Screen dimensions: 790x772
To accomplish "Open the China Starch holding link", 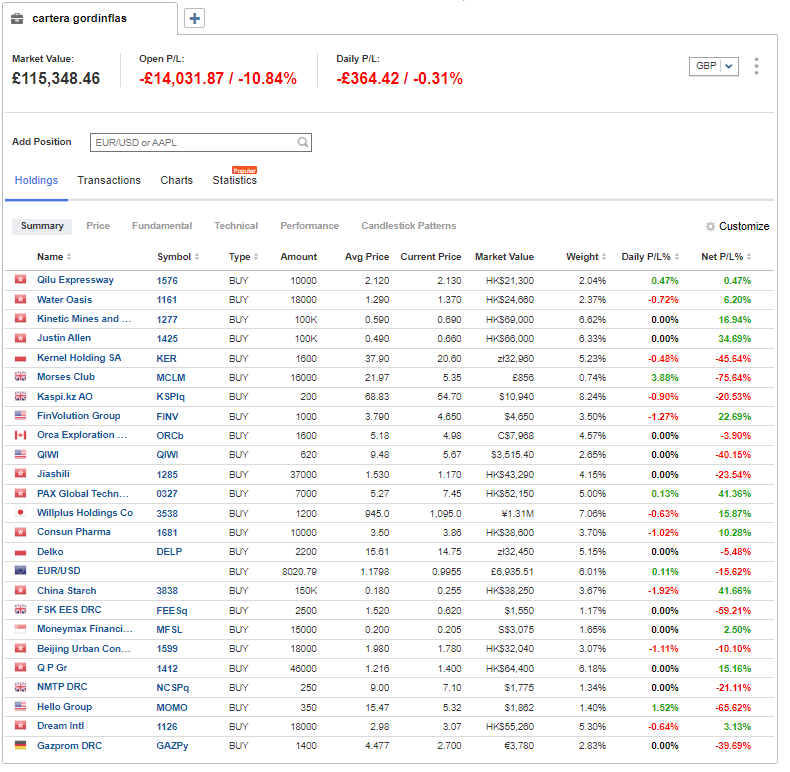I will click(x=67, y=591).
